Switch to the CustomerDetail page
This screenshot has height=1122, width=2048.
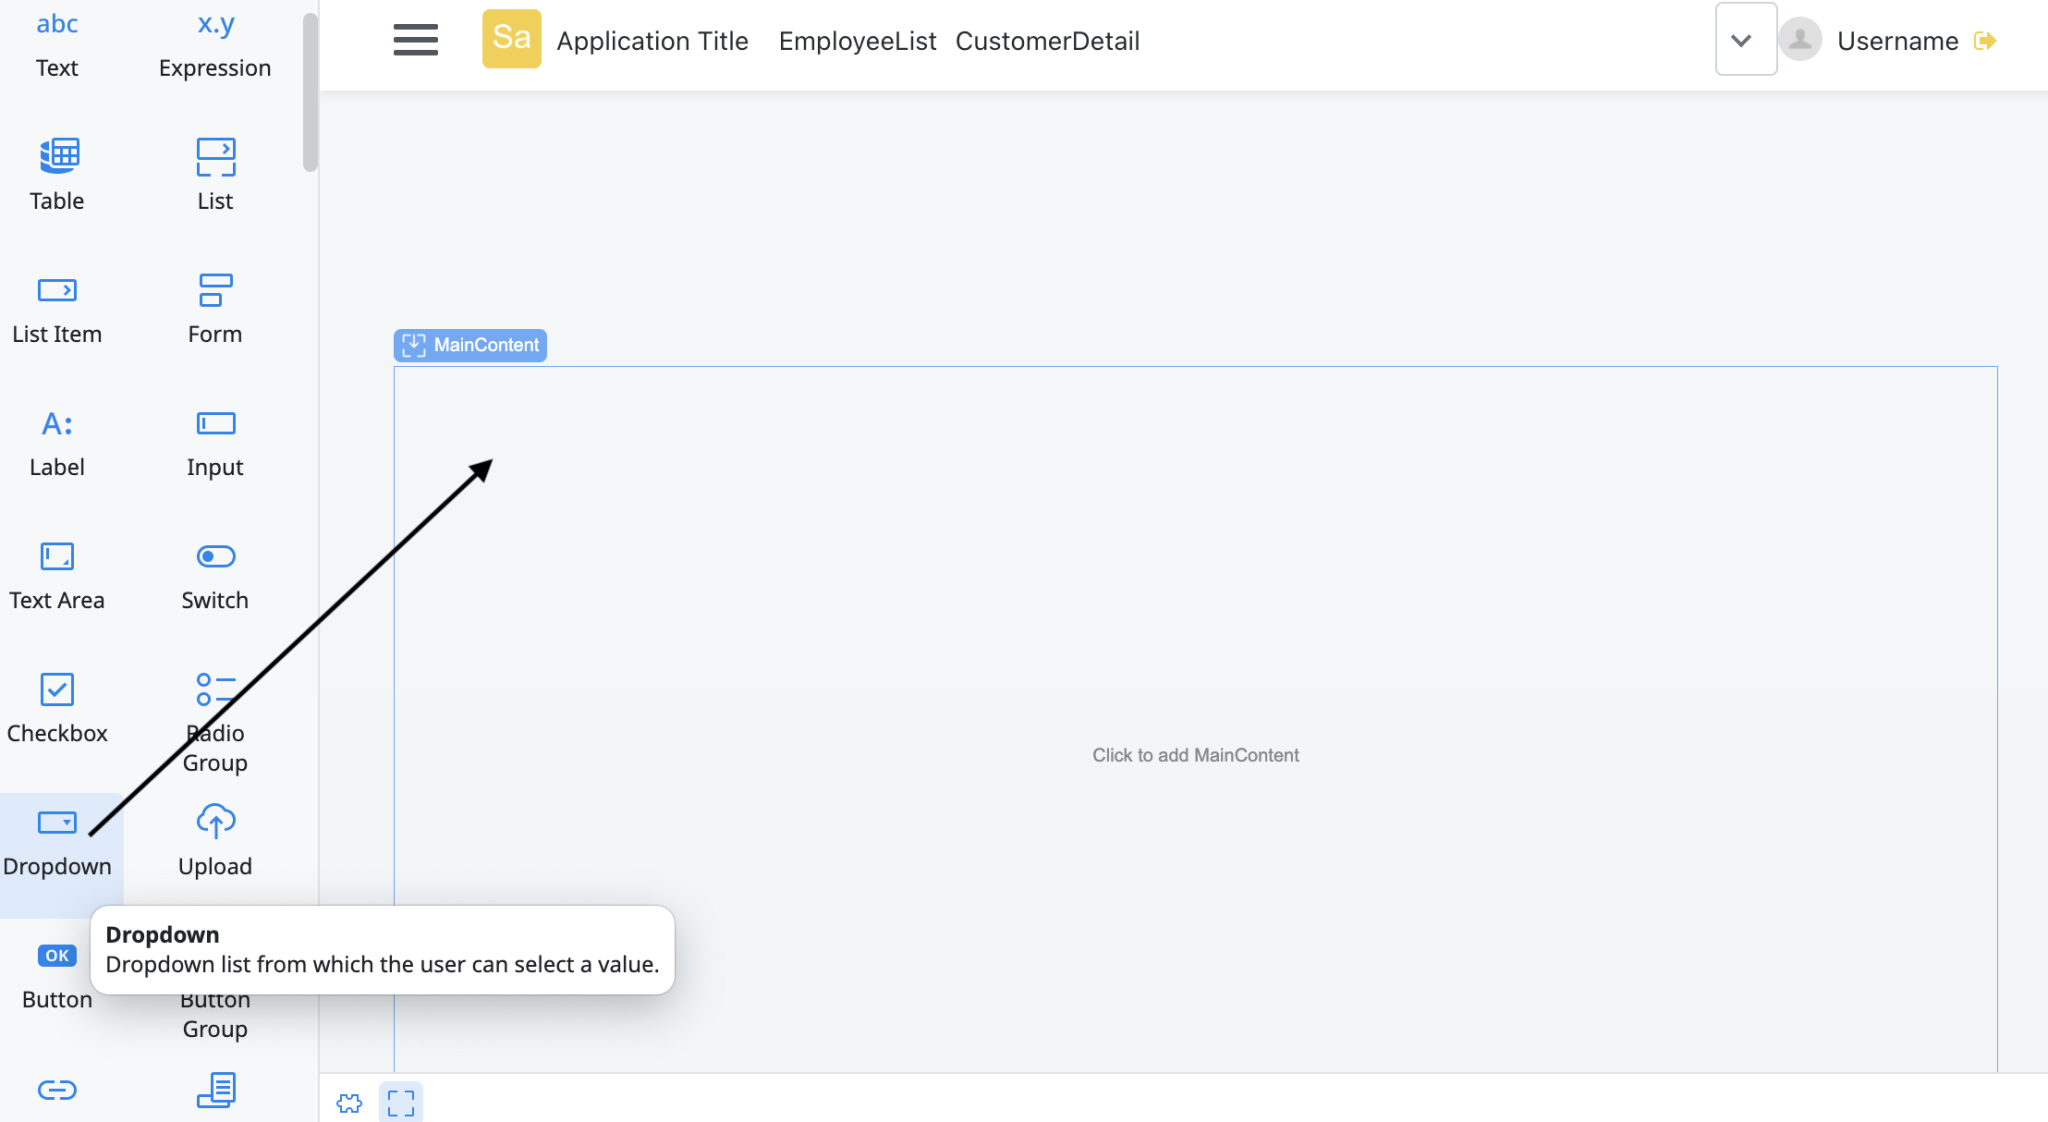(x=1048, y=40)
